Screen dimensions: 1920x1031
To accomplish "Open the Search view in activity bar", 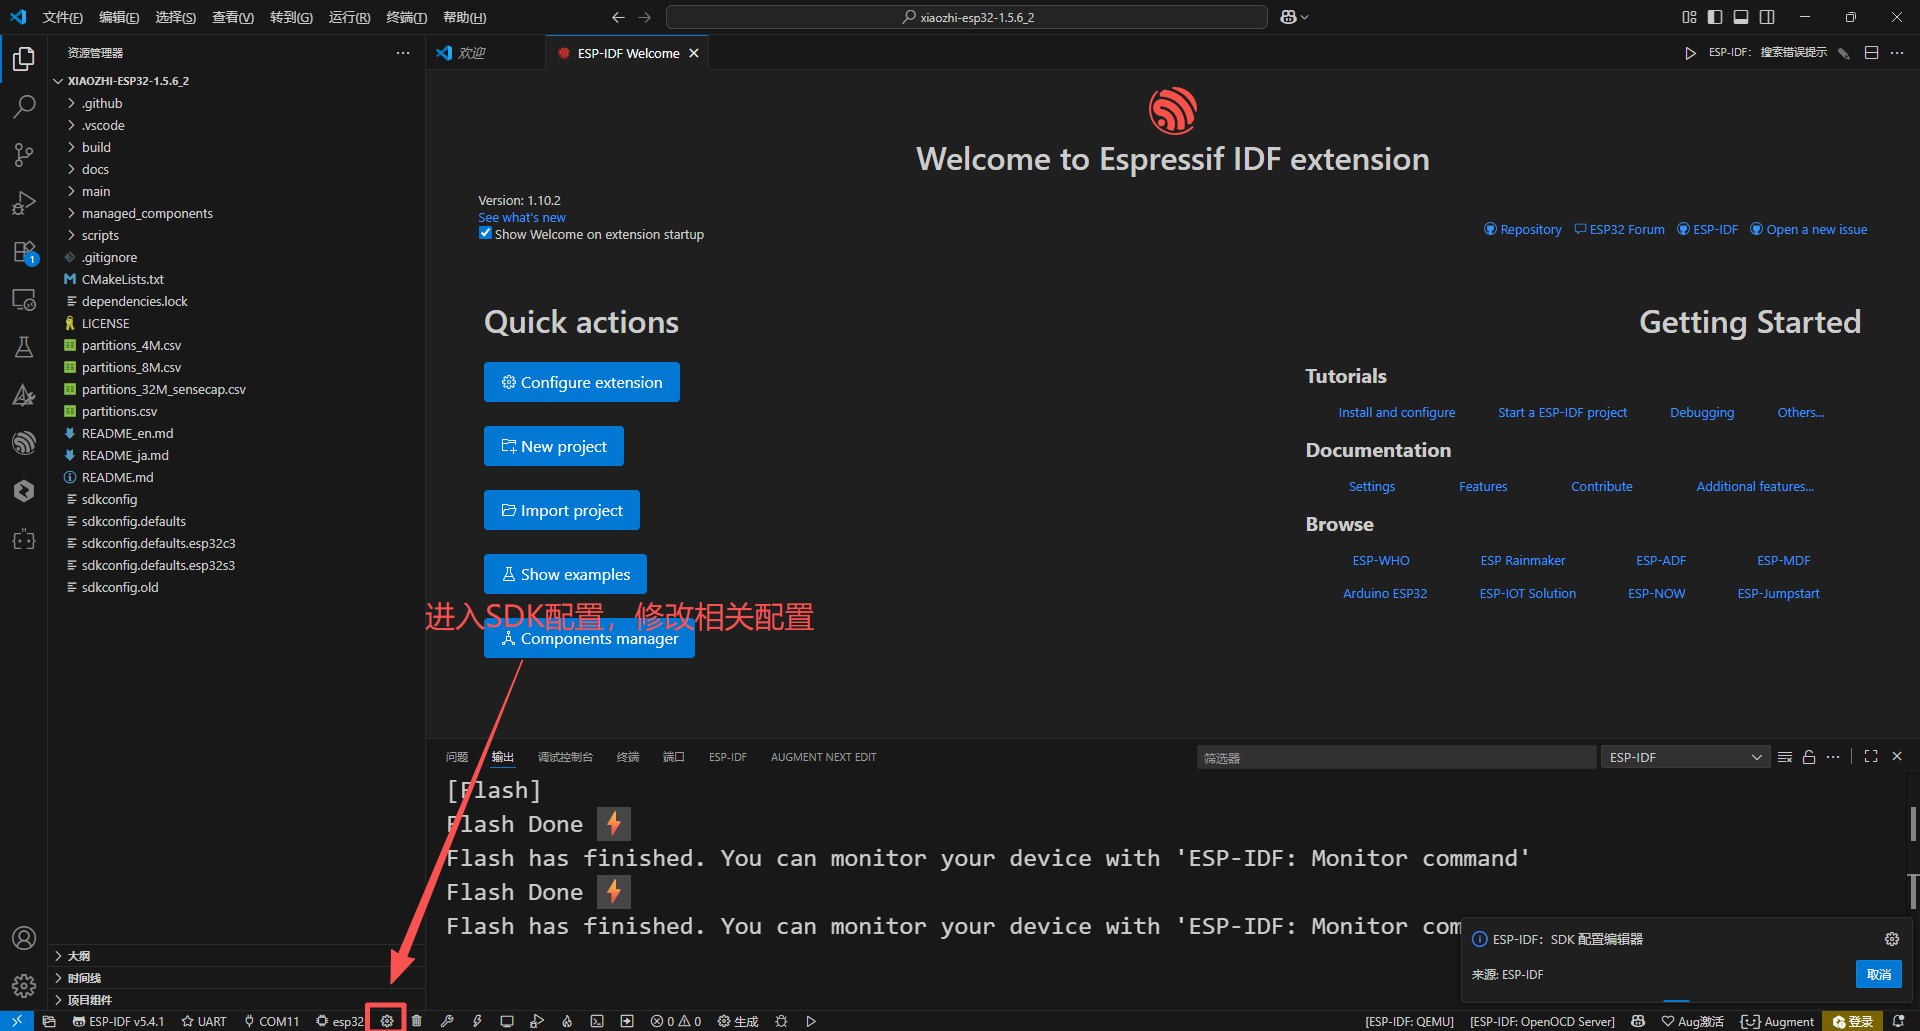I will [24, 106].
